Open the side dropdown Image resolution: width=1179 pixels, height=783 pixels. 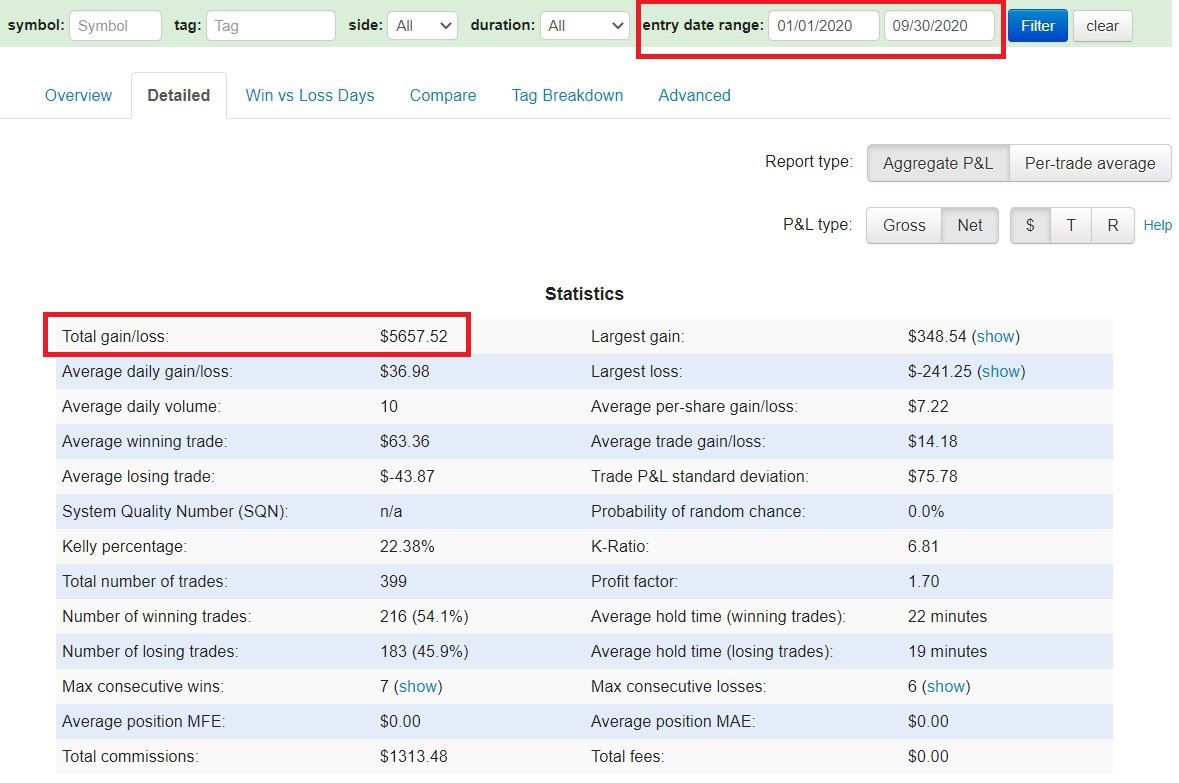tap(423, 26)
